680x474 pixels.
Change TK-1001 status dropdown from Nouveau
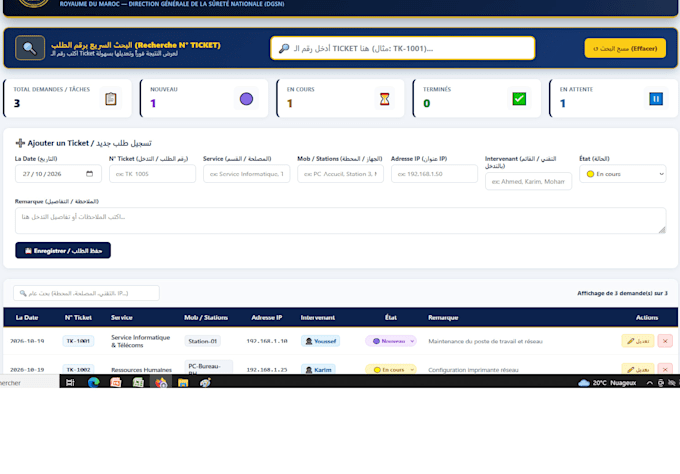tap(391, 341)
